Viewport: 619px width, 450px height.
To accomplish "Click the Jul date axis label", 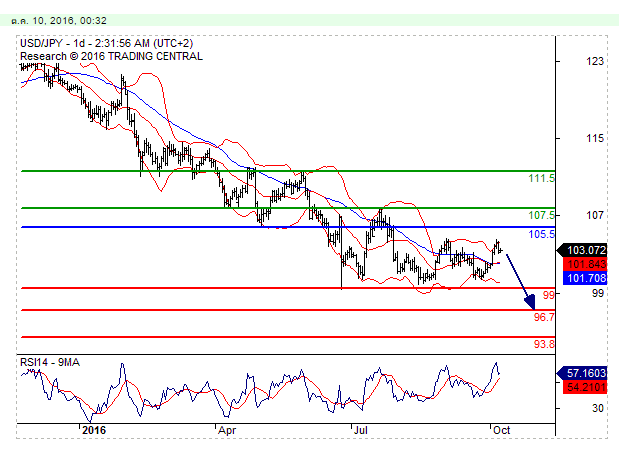I will tap(361, 430).
